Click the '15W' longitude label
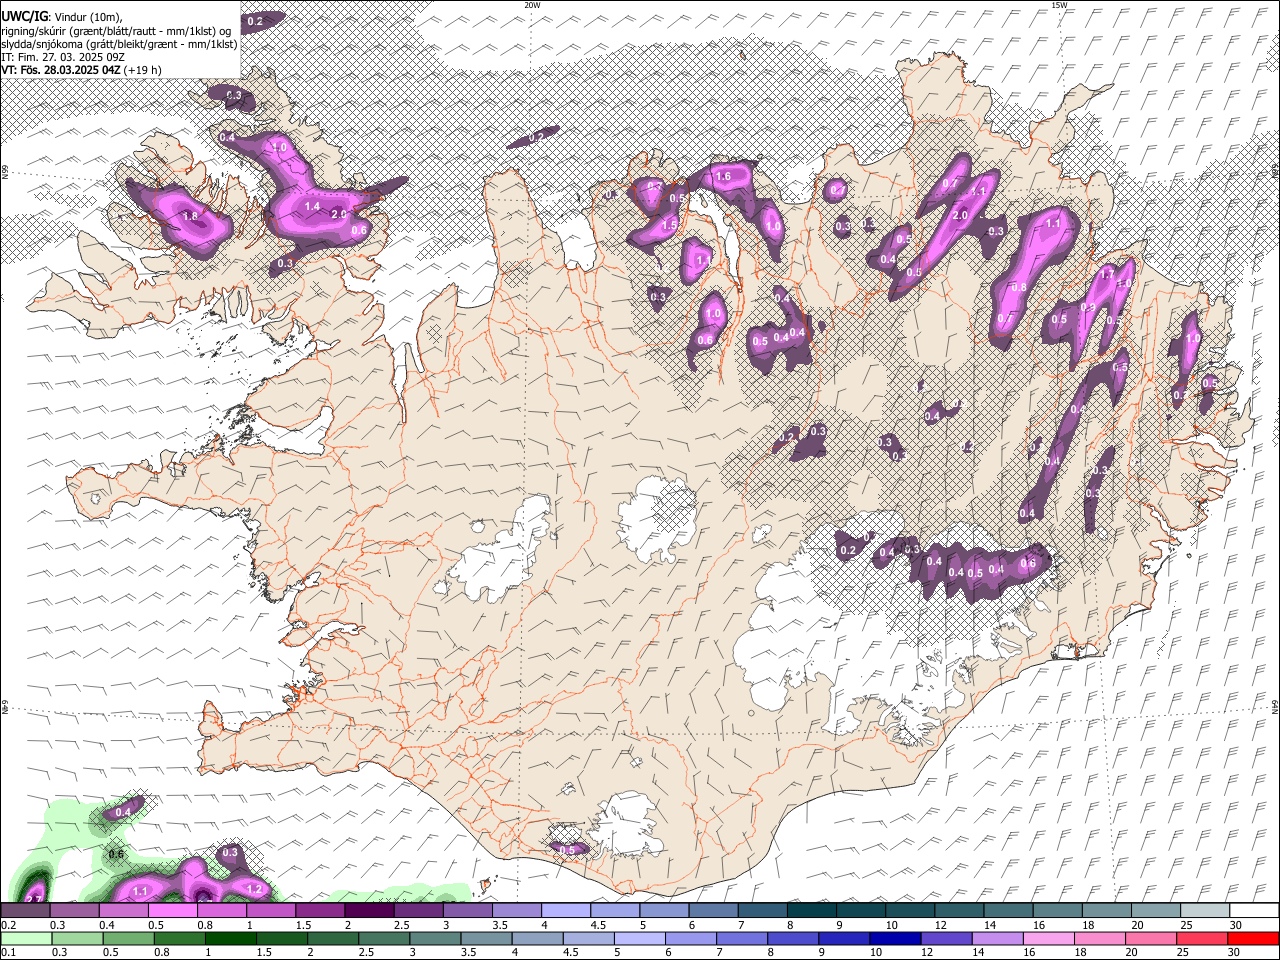The height and width of the screenshot is (960, 1280). [x=1059, y=5]
